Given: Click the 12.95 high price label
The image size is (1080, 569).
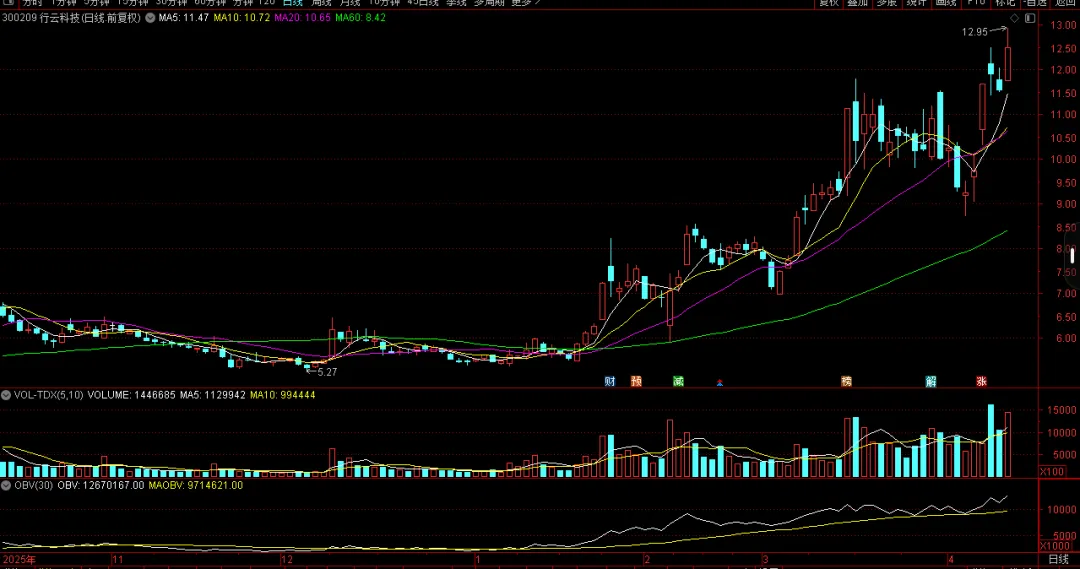Looking at the screenshot, I should coord(975,32).
